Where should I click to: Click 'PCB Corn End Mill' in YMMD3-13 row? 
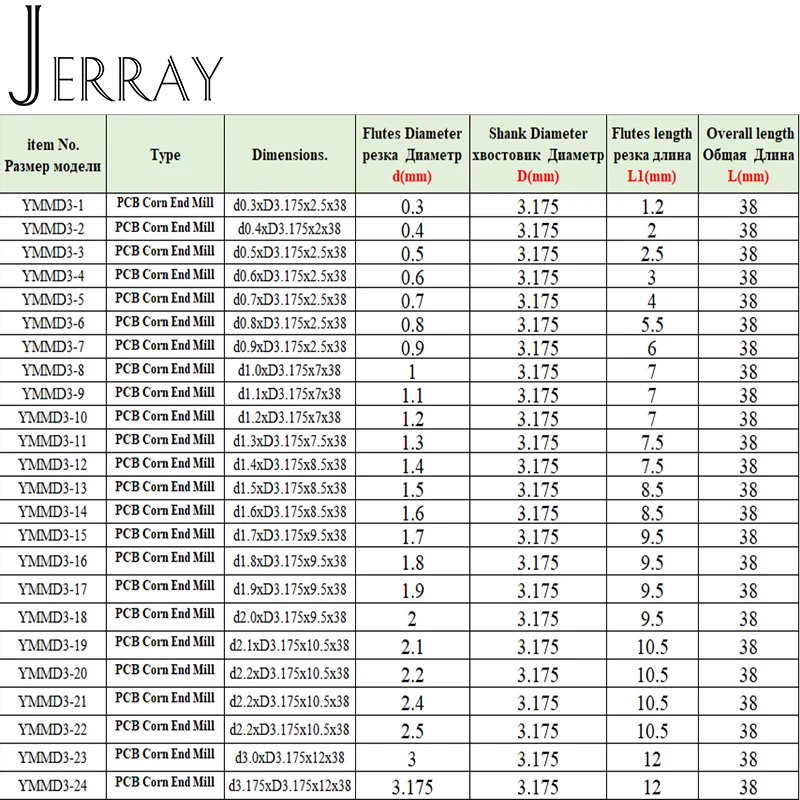165,486
